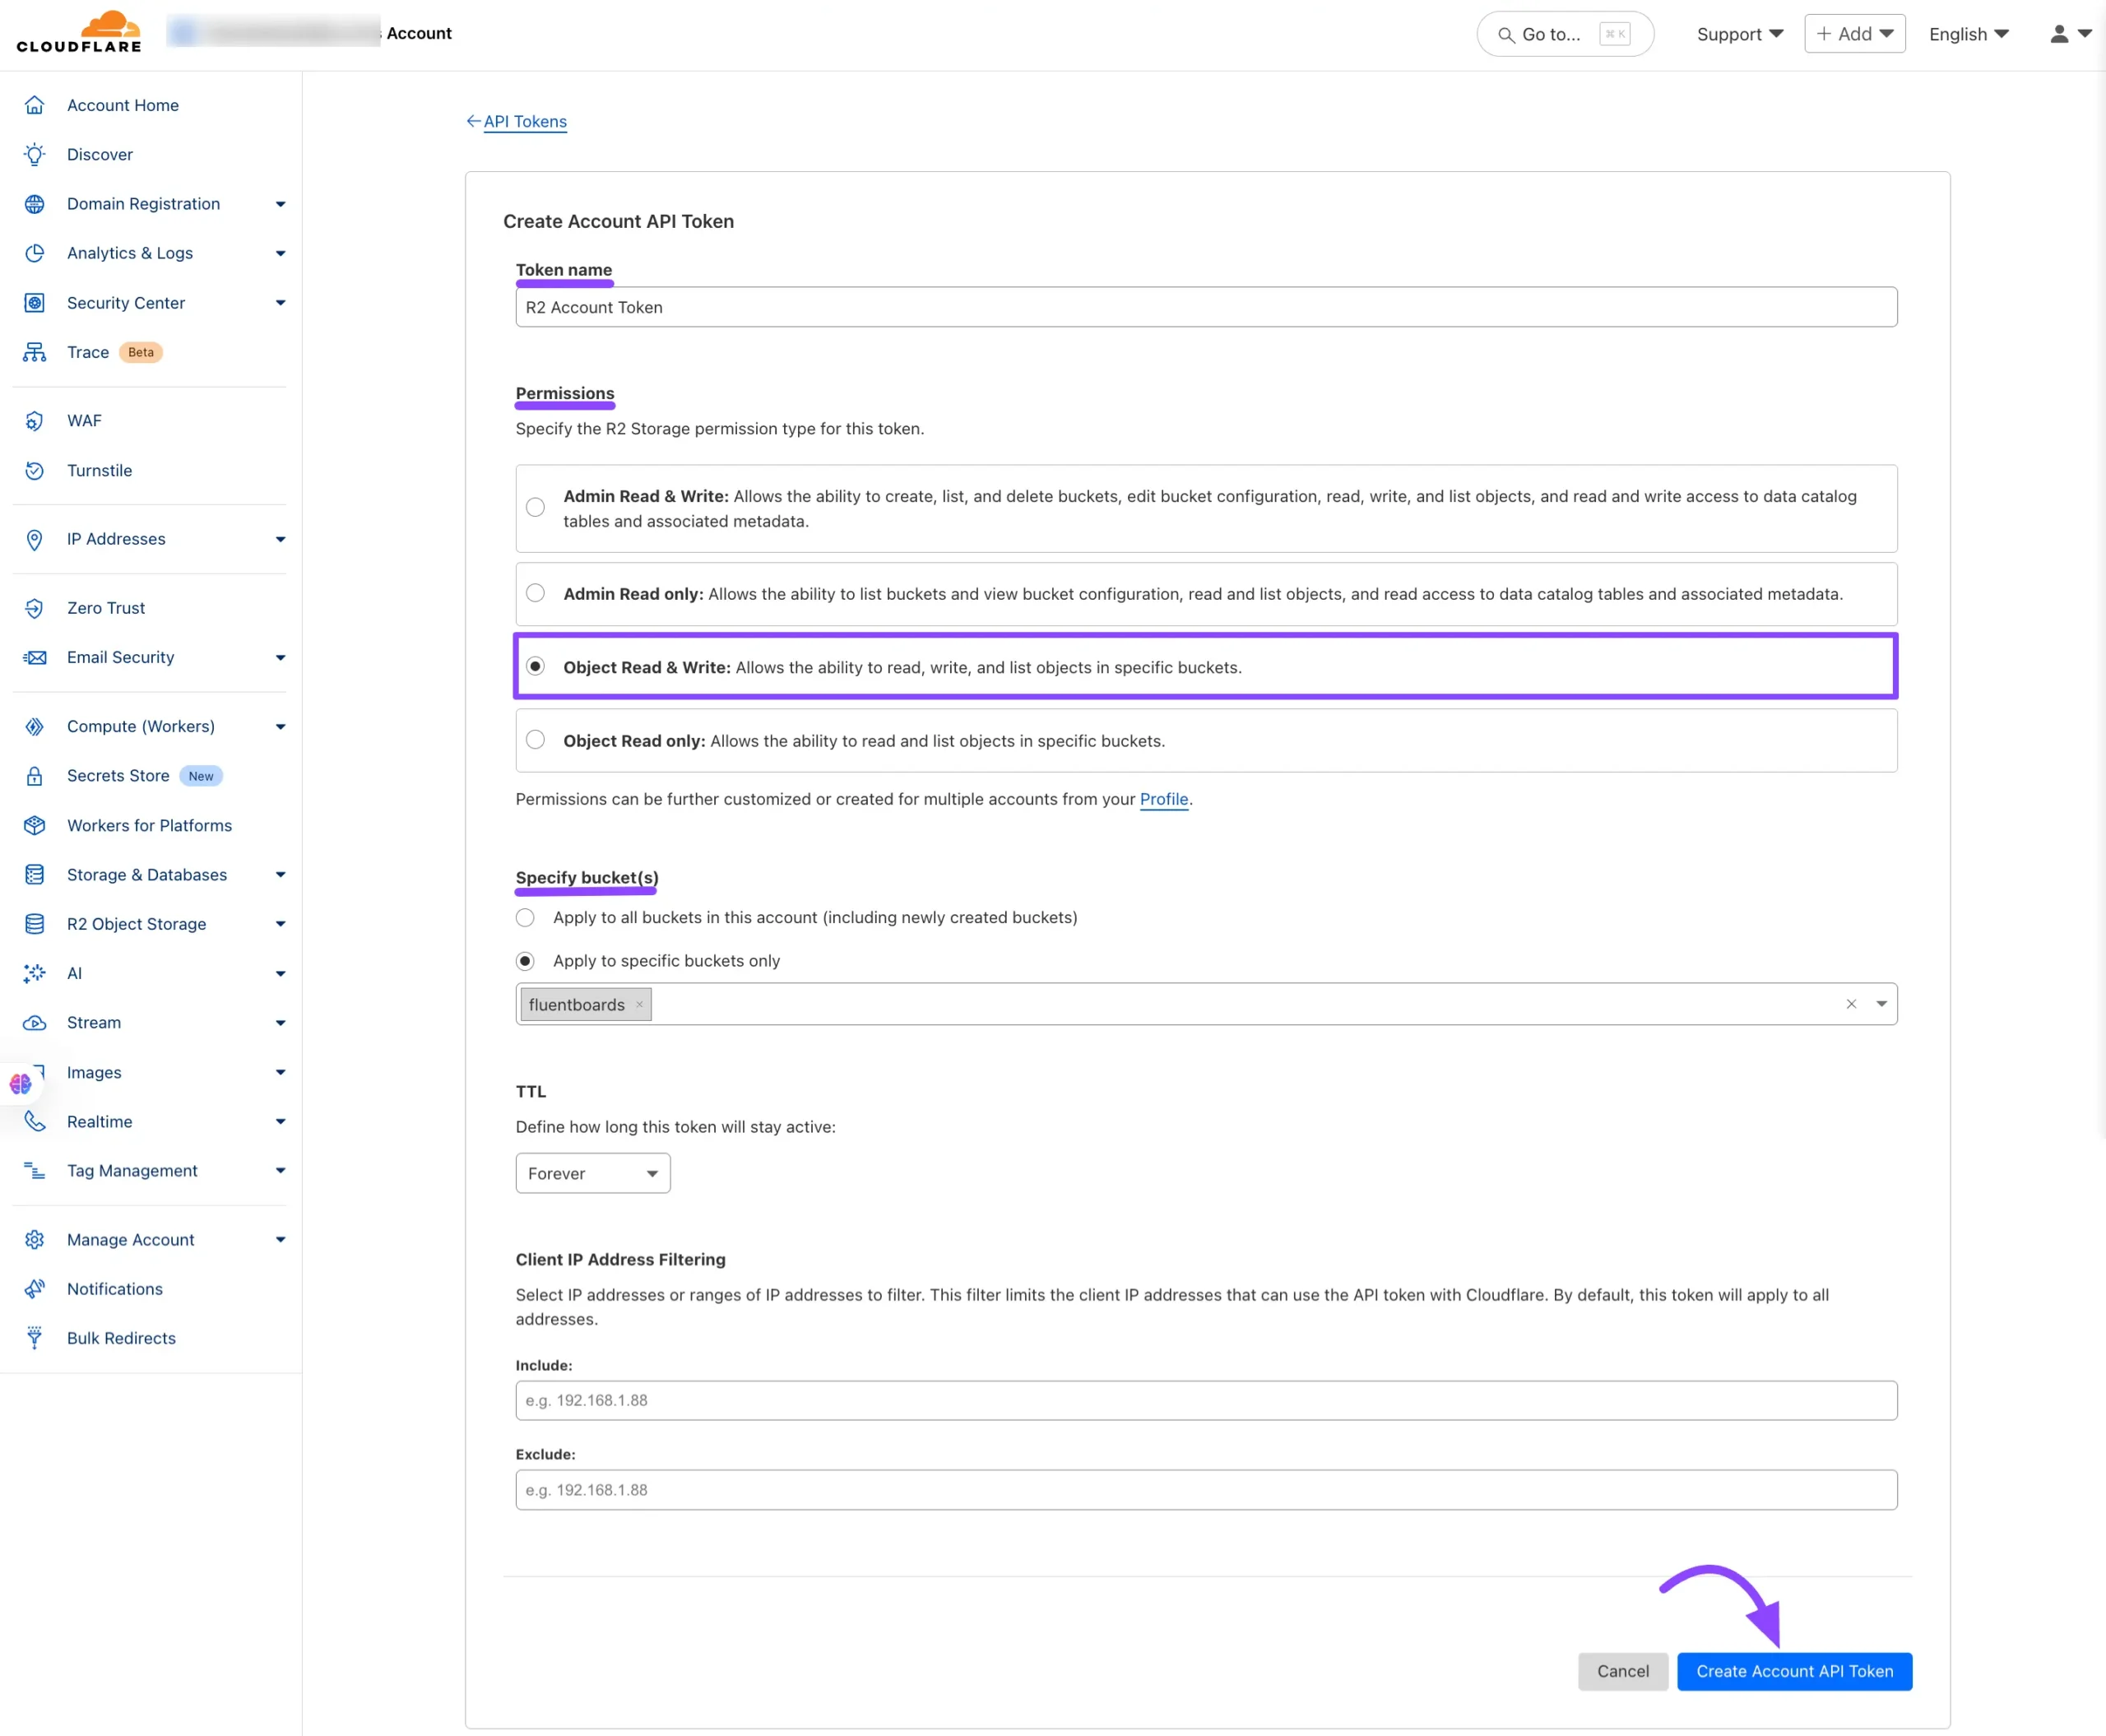The width and height of the screenshot is (2106, 1736).
Task: Click the Token name input field
Action: (1206, 307)
